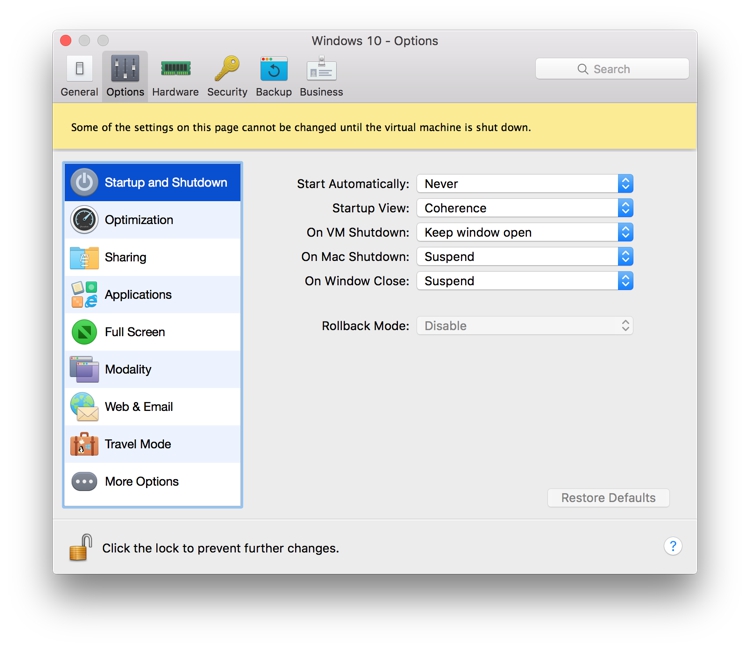Open the Backup icon

click(x=274, y=68)
